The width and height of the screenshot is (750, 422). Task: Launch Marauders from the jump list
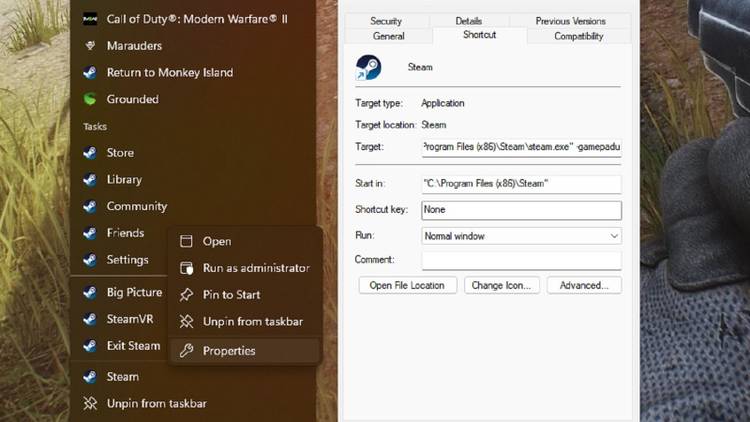[x=193, y=46]
